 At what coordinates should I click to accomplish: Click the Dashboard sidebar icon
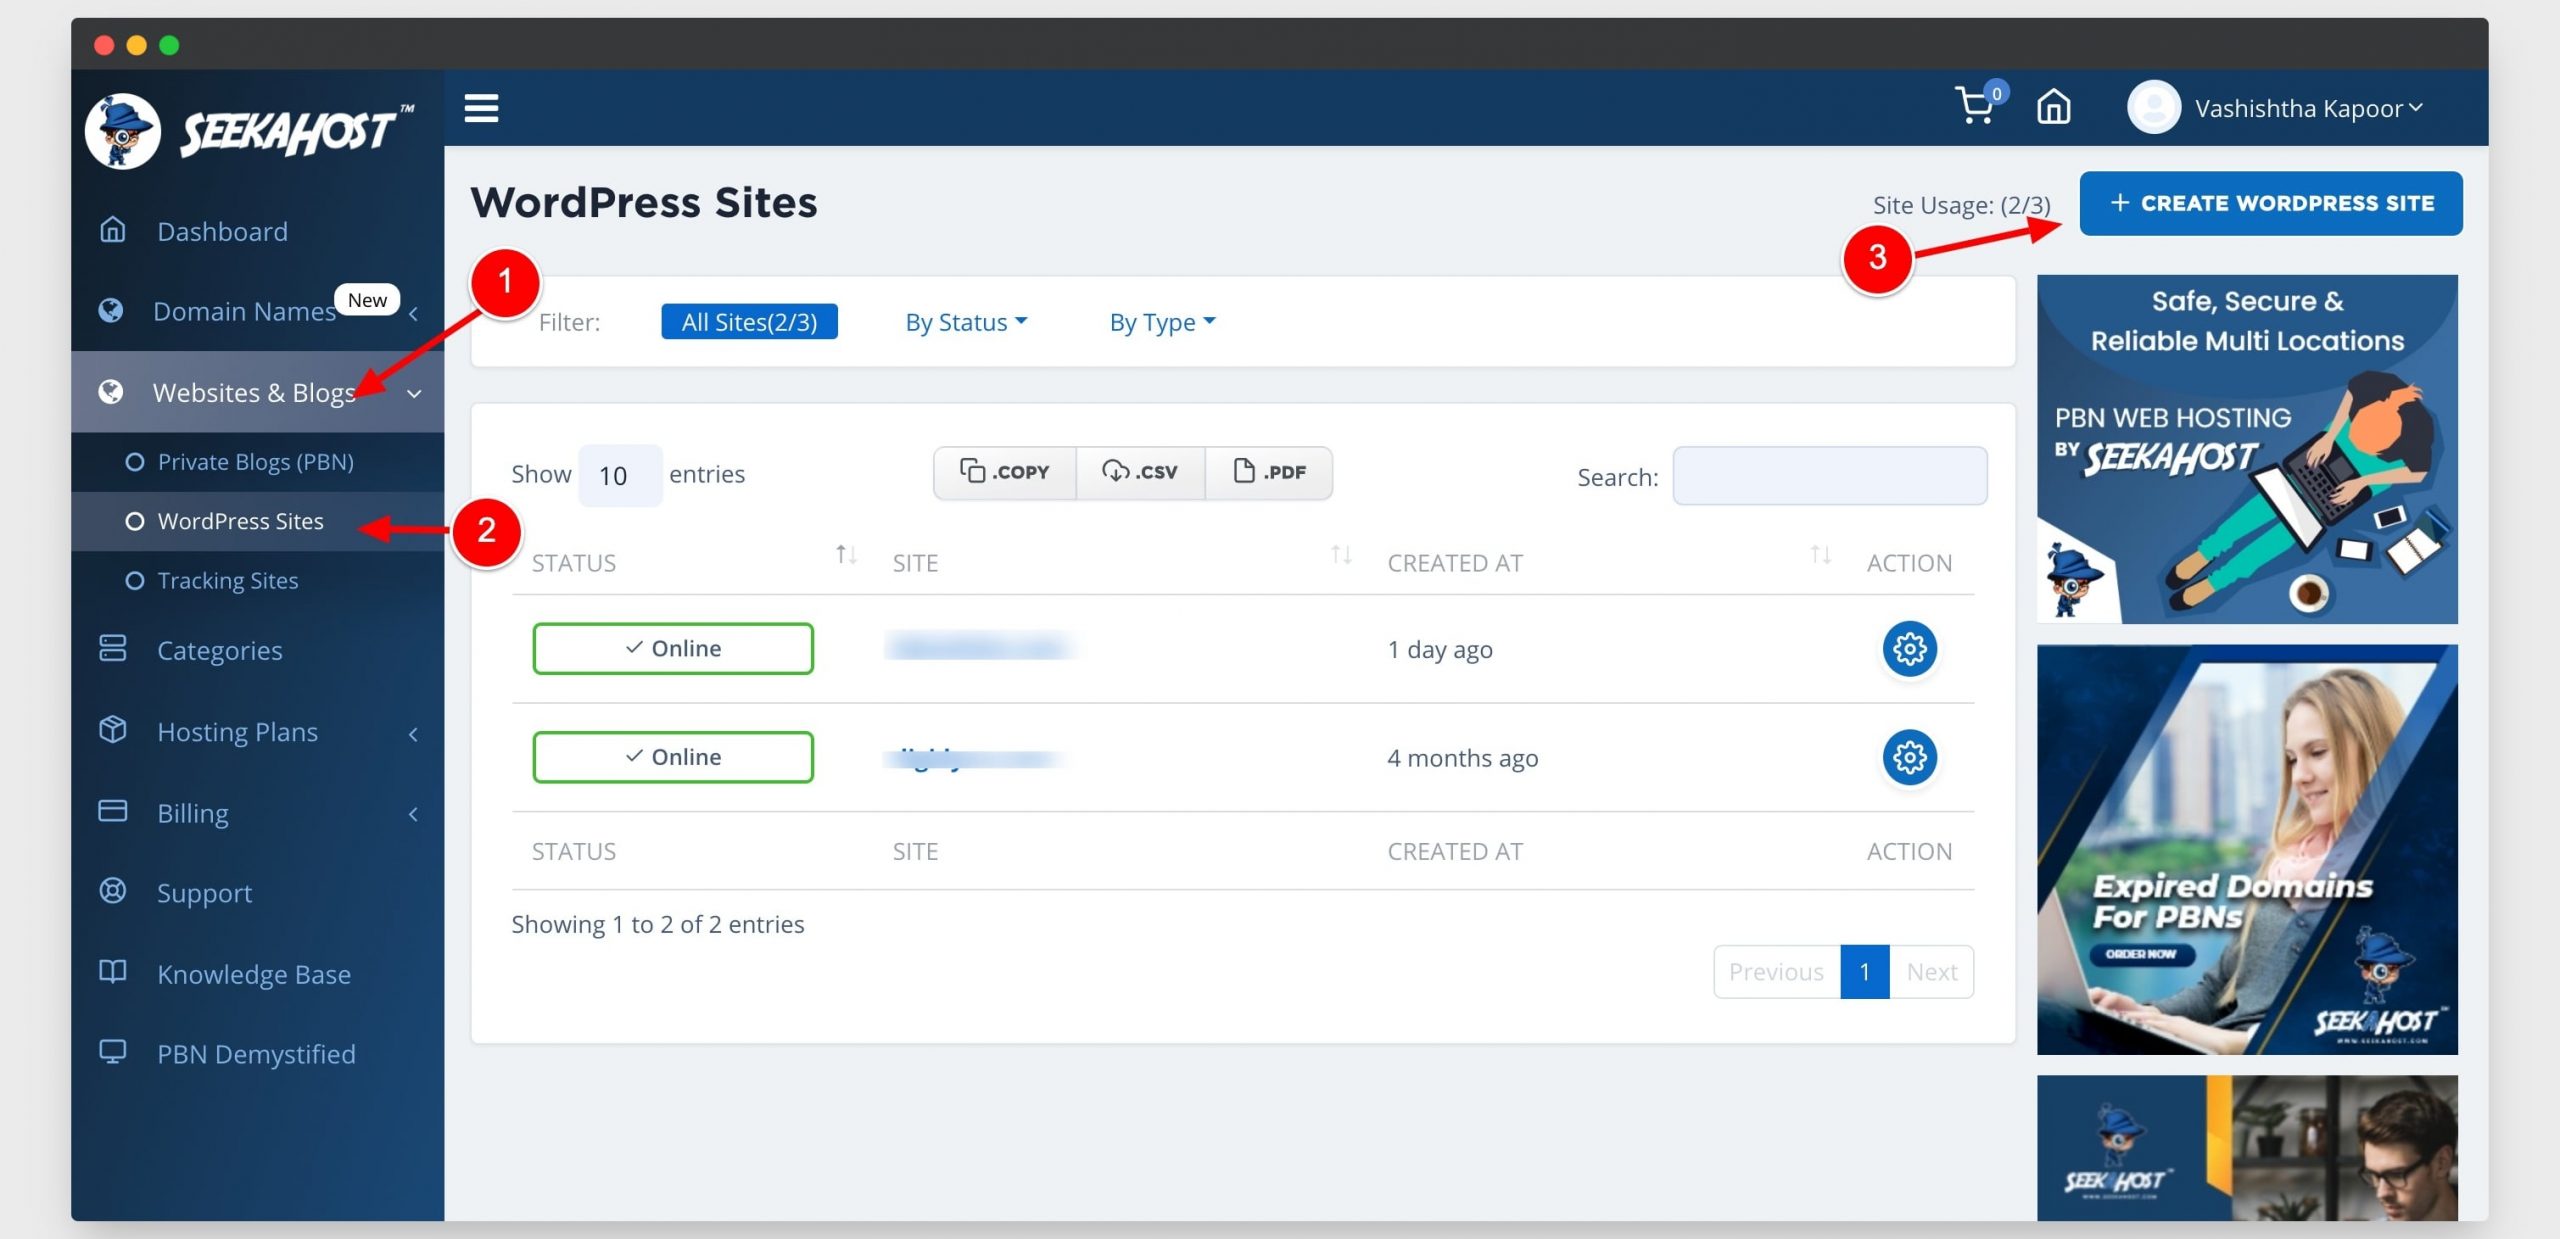click(x=111, y=230)
